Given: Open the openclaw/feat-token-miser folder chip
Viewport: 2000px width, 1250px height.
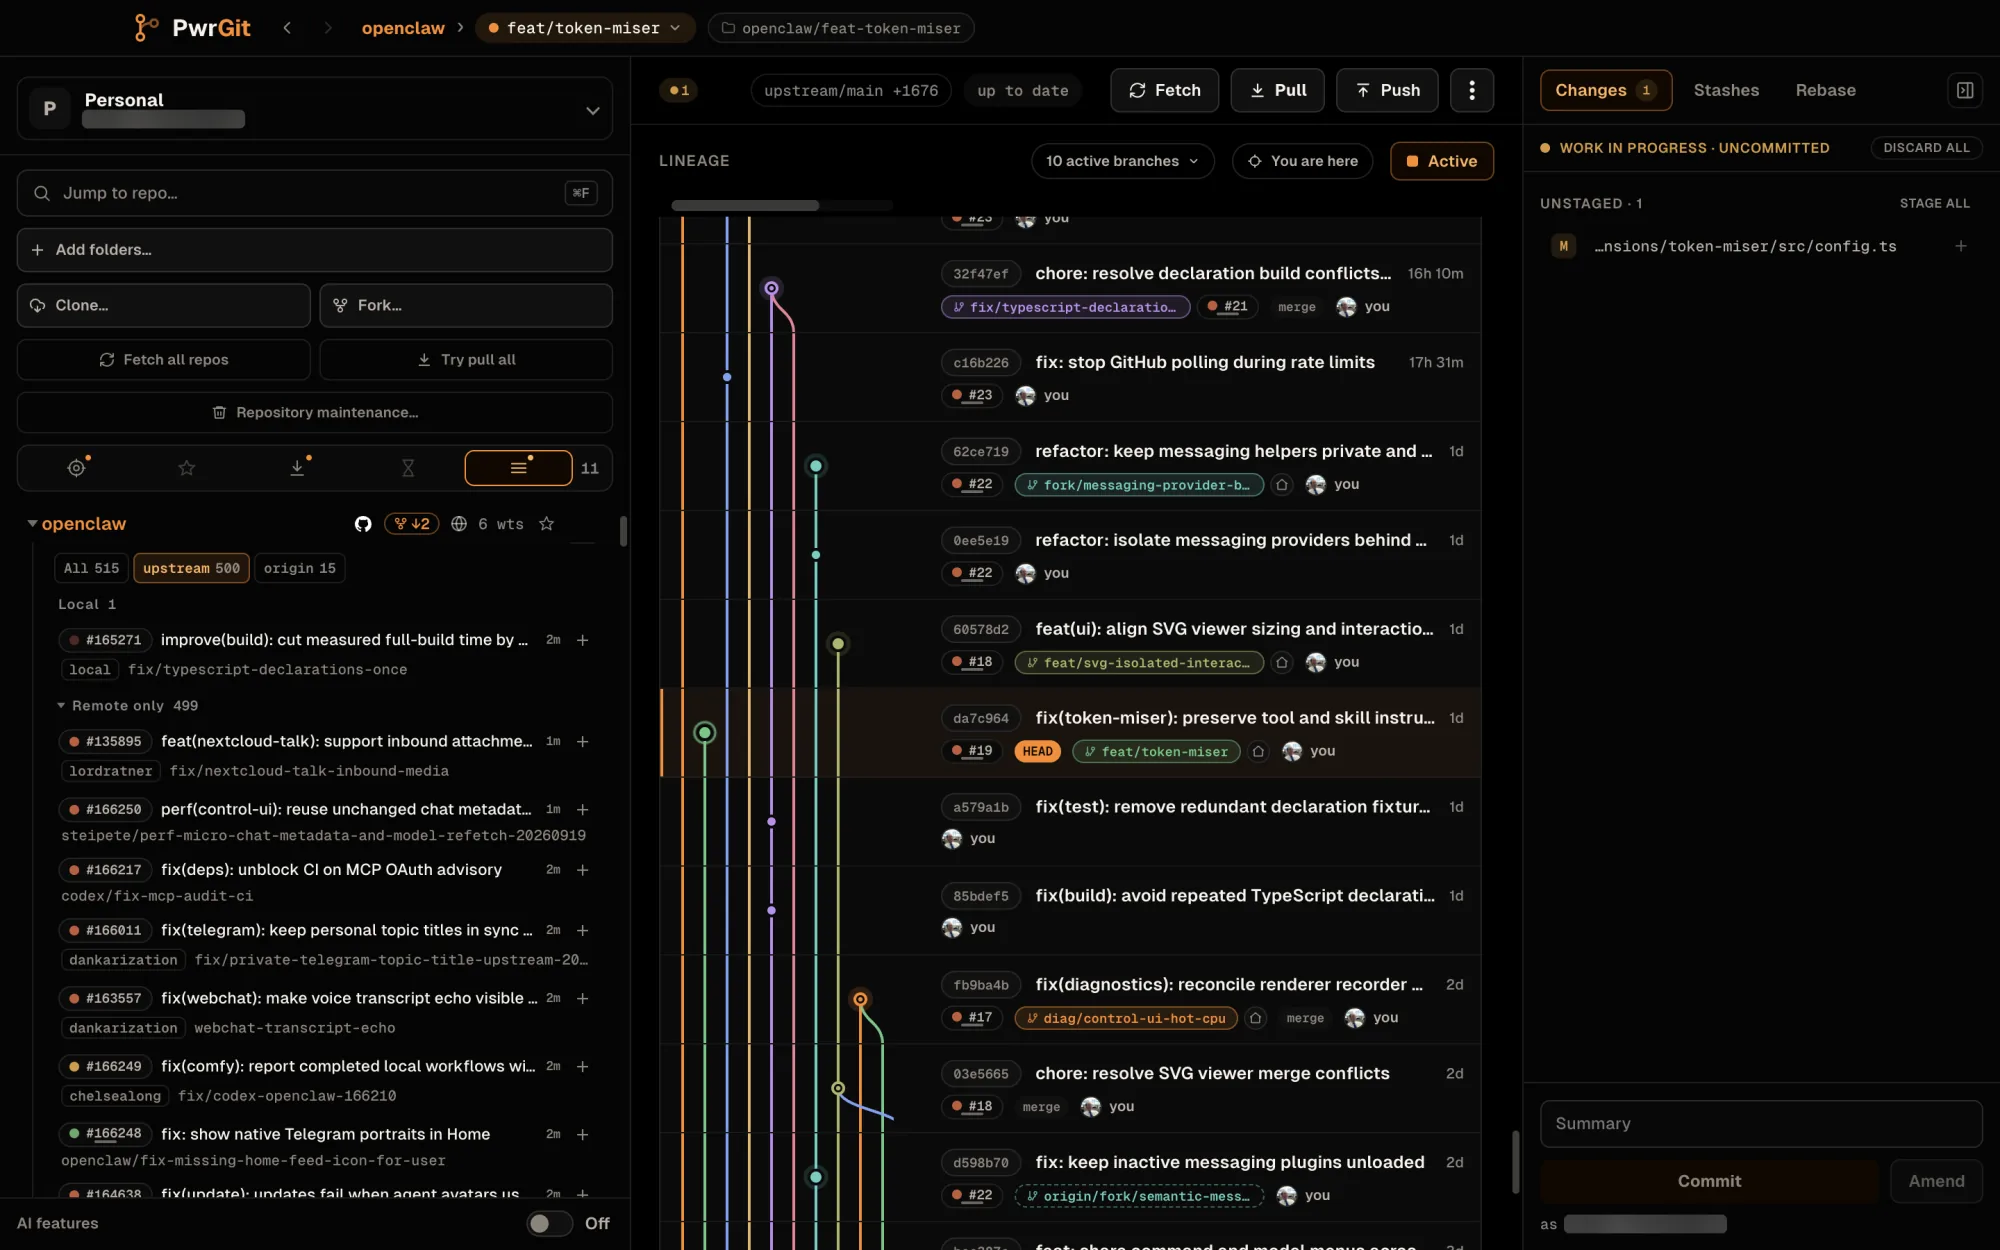Looking at the screenshot, I should 841,28.
